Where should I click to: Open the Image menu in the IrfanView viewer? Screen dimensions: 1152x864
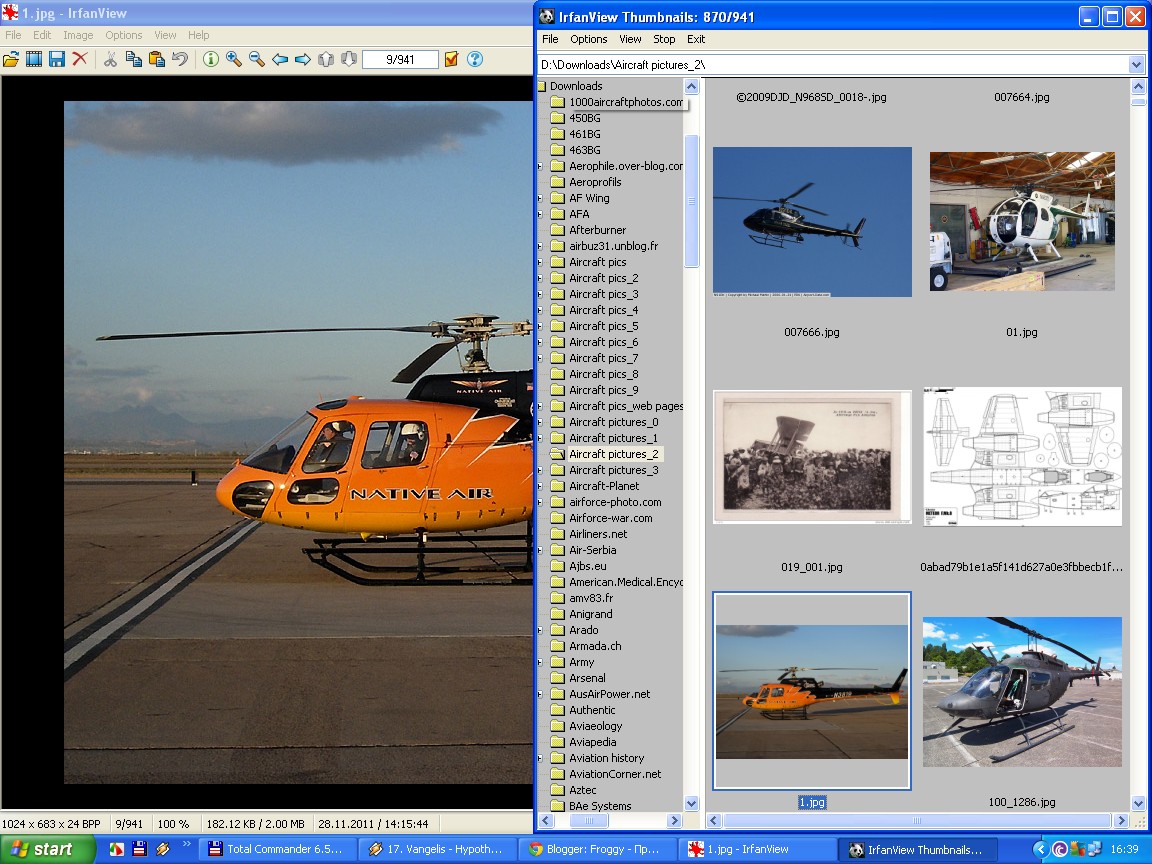78,35
